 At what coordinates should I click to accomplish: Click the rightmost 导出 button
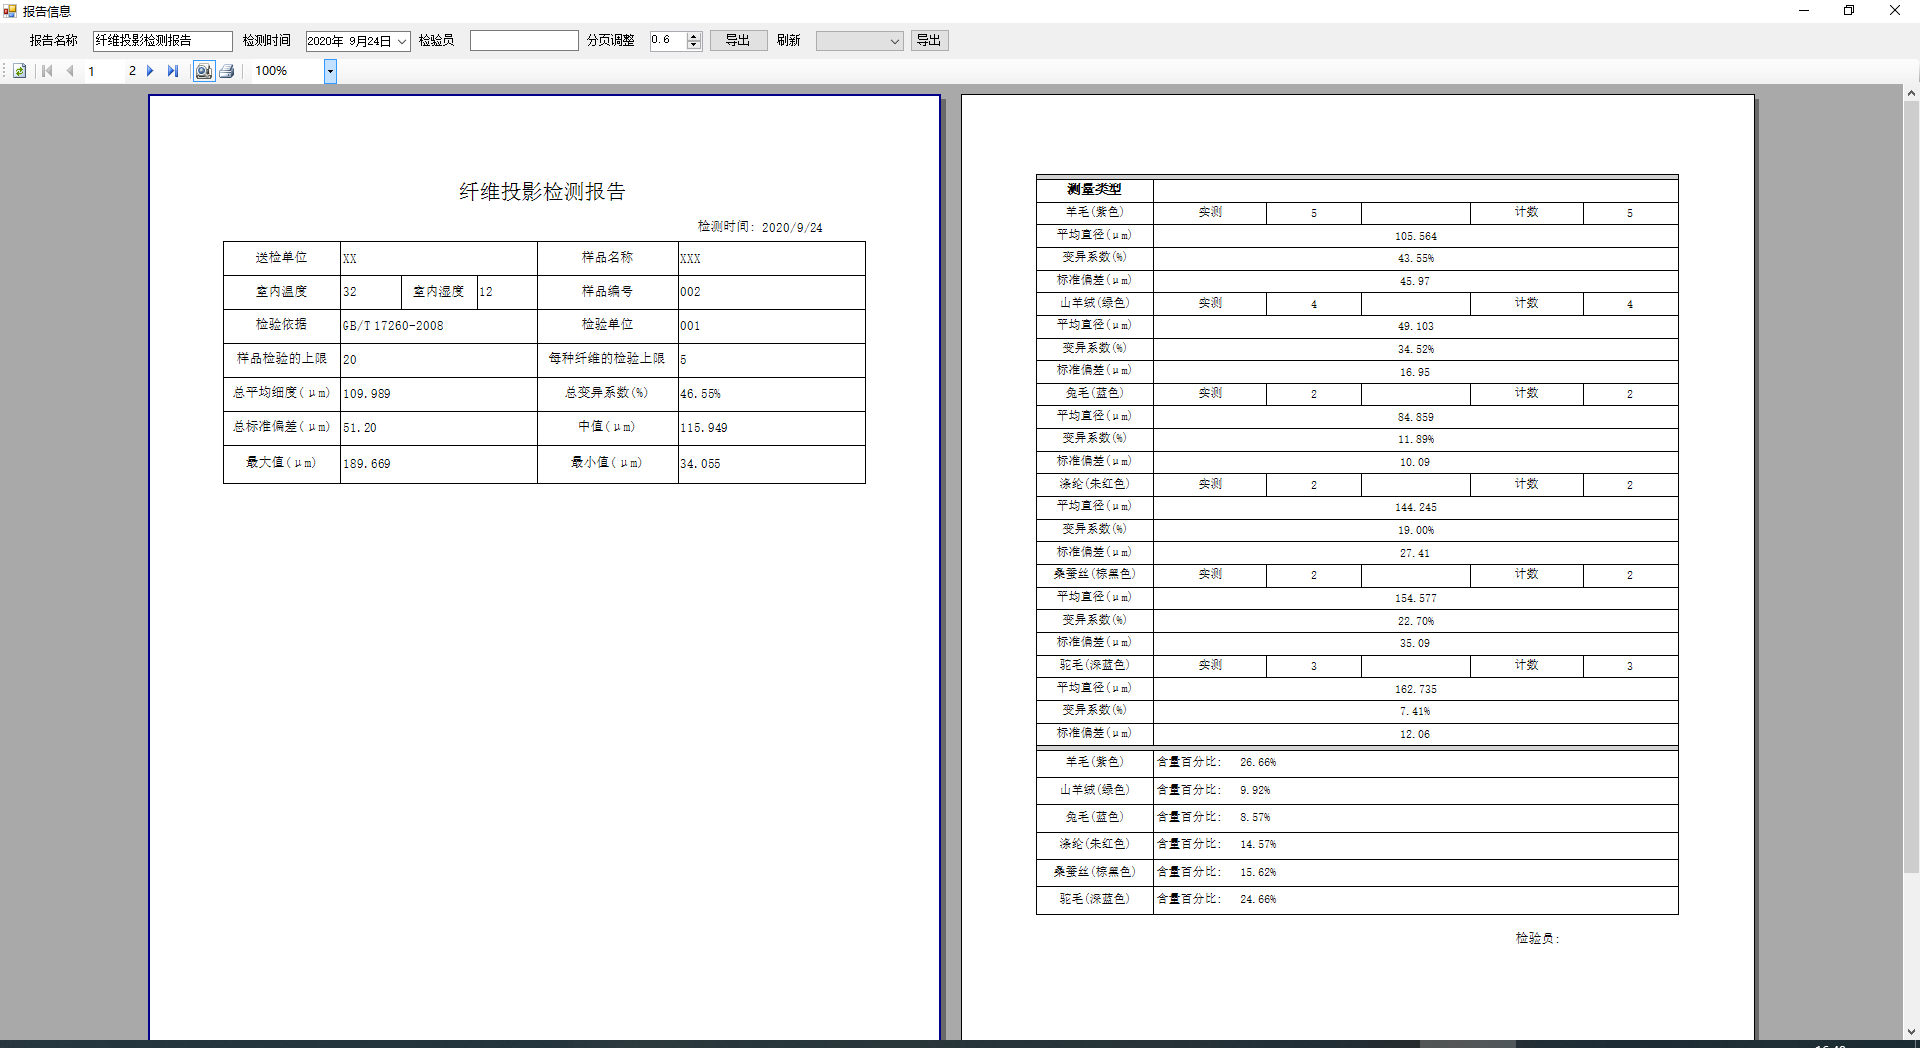pos(929,40)
